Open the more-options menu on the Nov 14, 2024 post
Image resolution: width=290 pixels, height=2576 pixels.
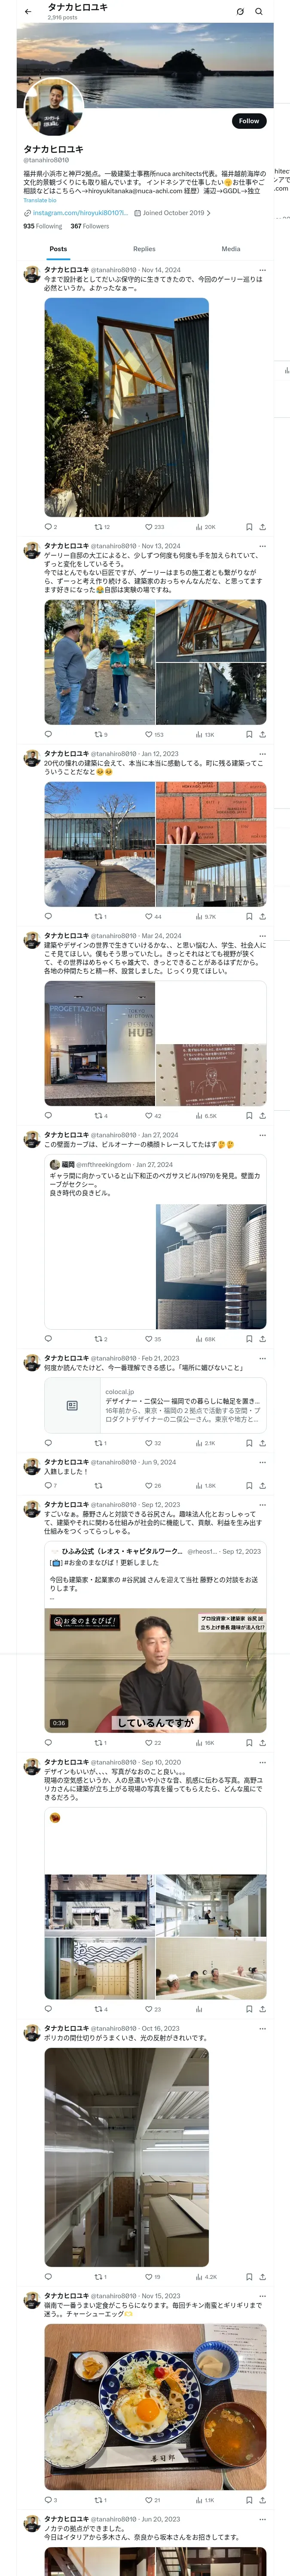pyautogui.click(x=263, y=270)
